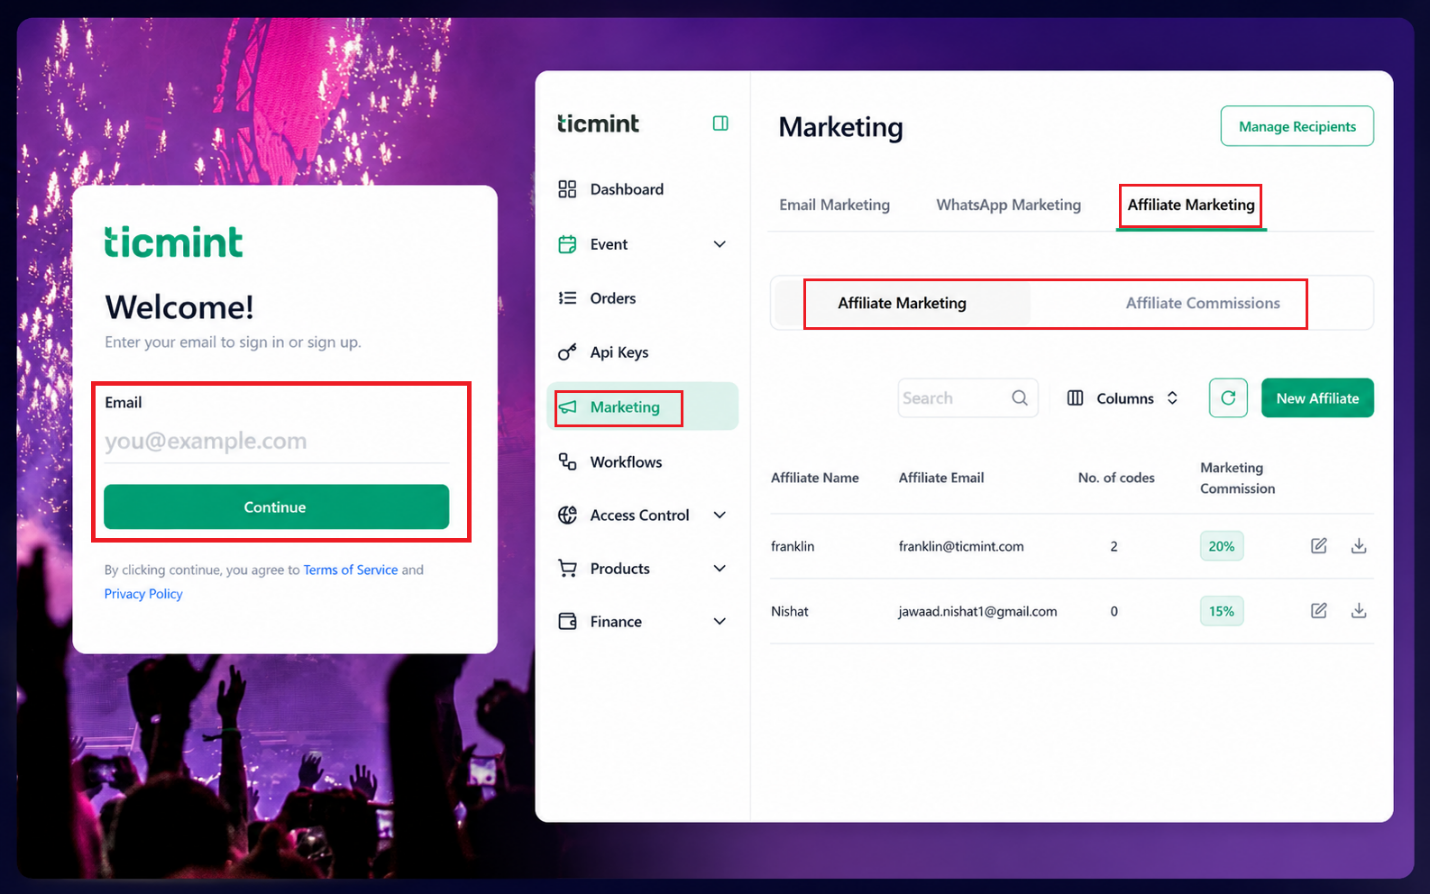Click franklin@ticmint.com email cell
Screen dimensions: 1430x894
pos(961,546)
